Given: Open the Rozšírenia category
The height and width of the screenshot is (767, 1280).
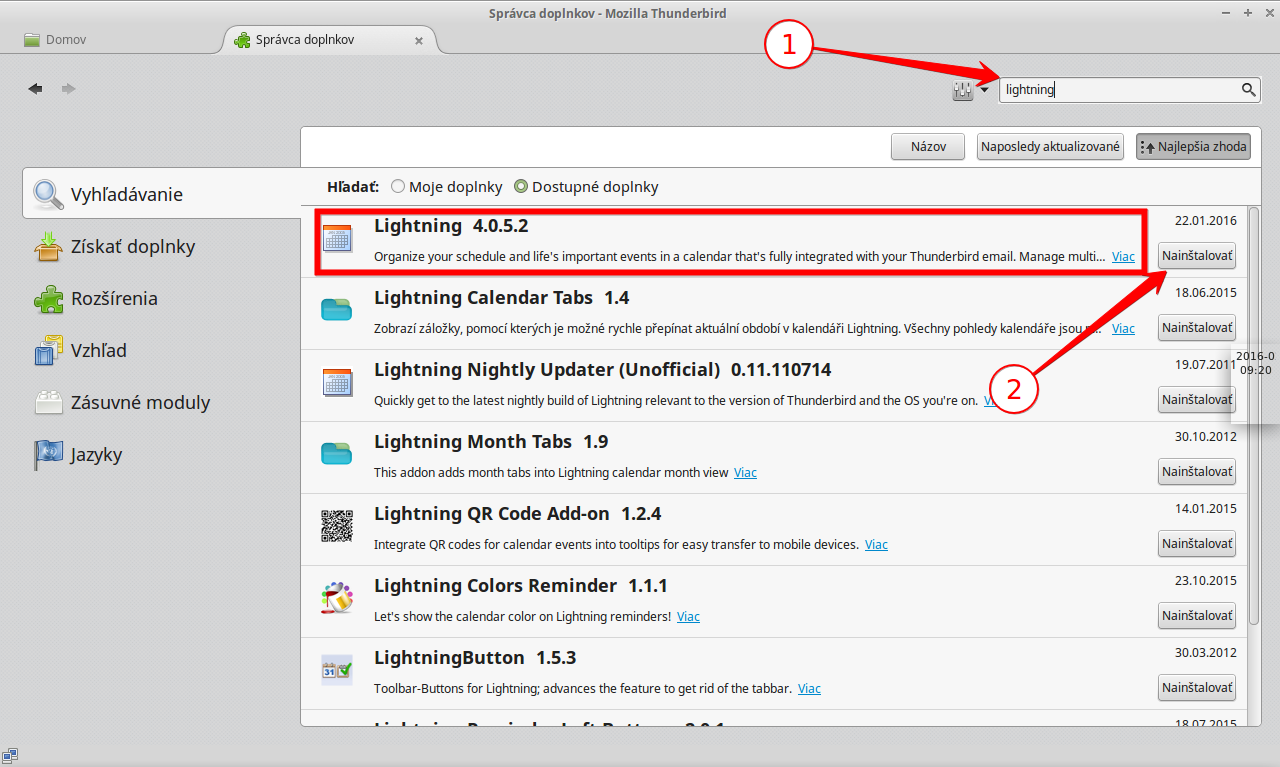Looking at the screenshot, I should (160, 298).
